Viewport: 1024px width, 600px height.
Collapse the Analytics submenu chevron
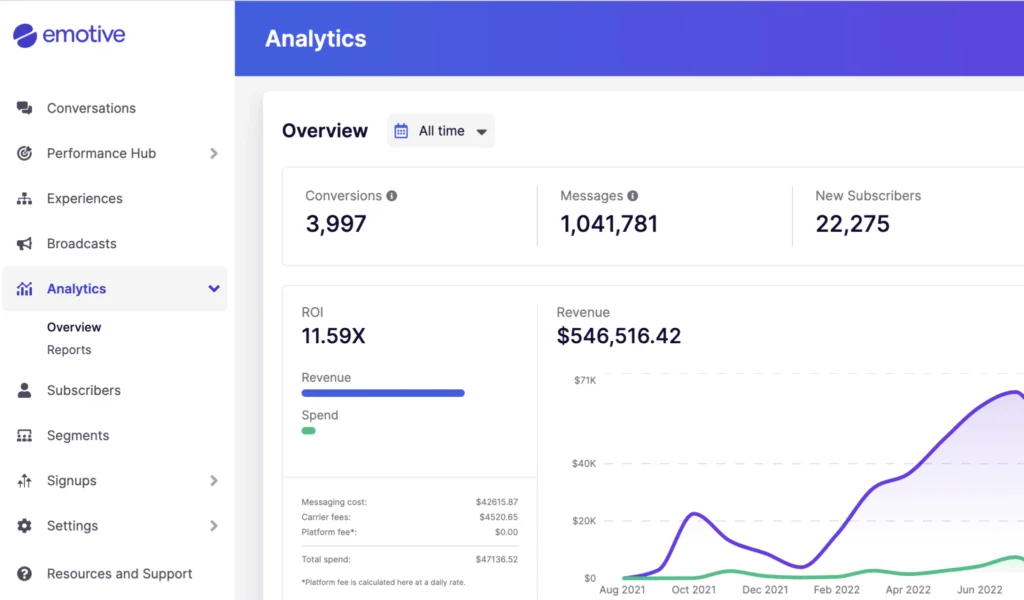click(214, 289)
